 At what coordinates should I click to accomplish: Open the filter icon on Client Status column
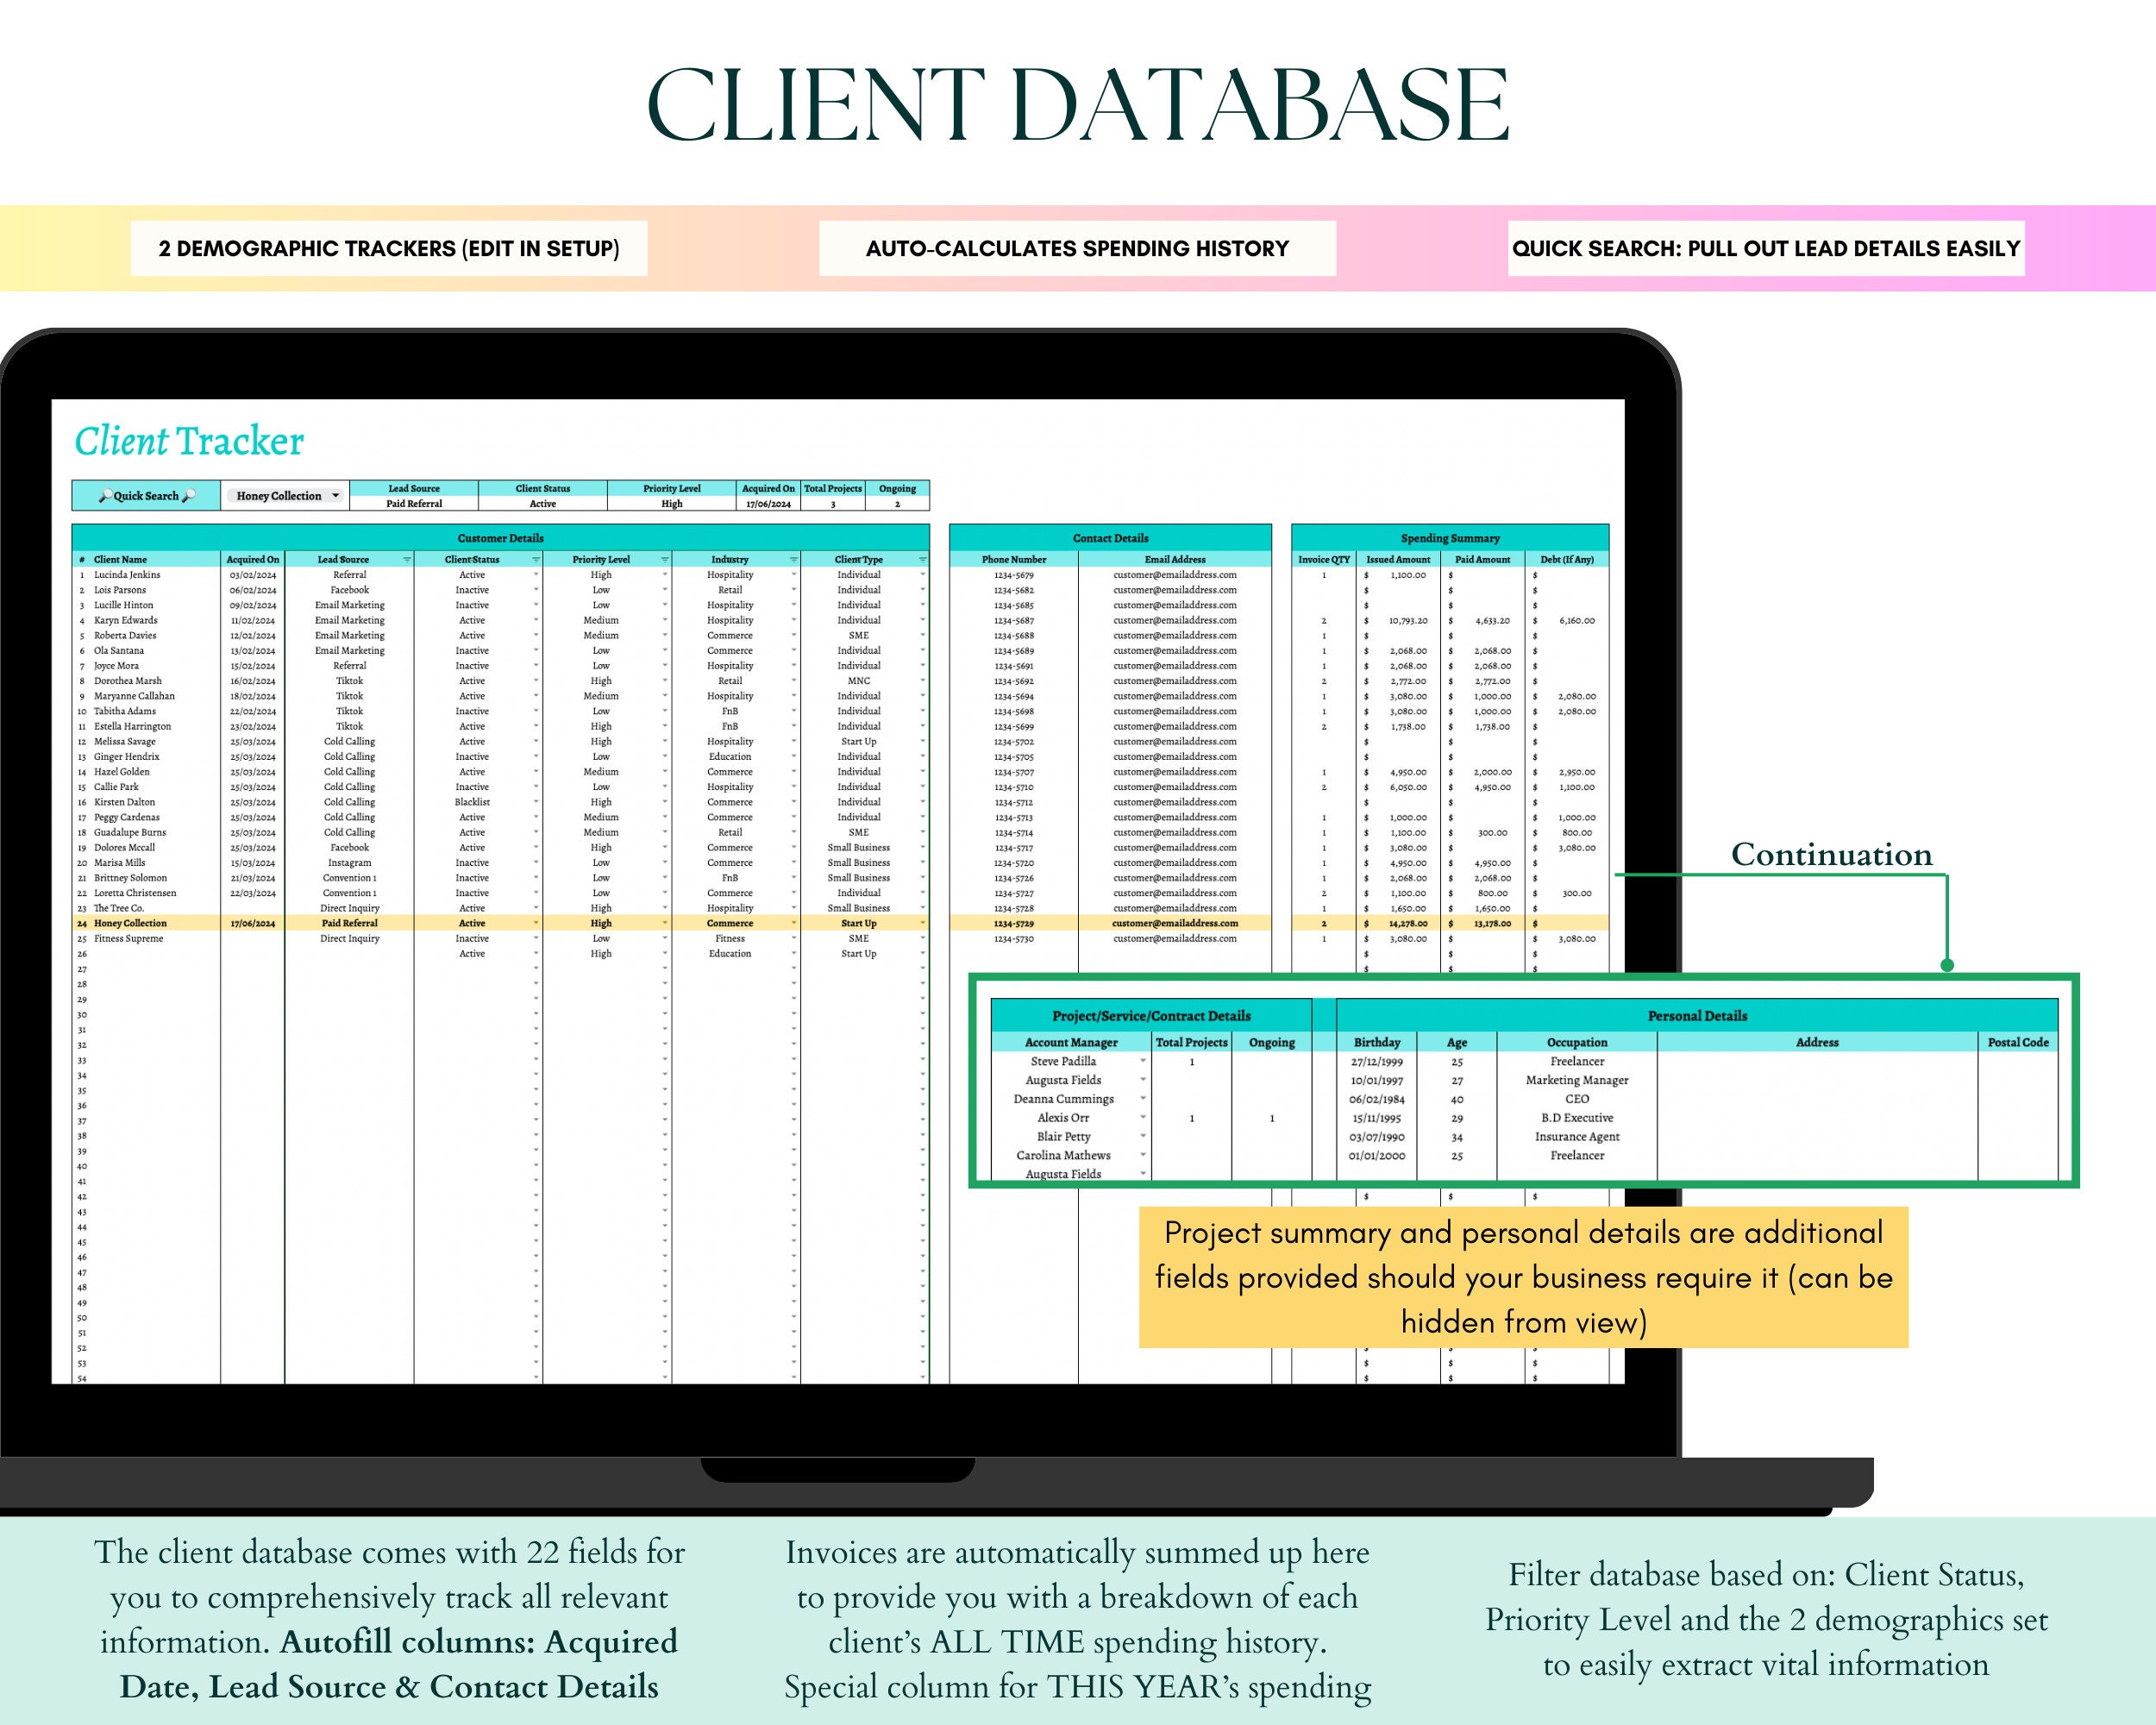tap(536, 560)
